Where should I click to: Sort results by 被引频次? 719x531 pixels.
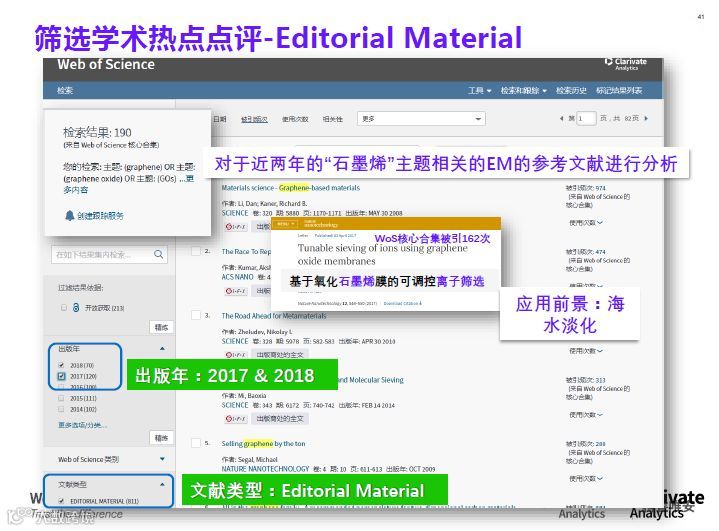pyautogui.click(x=254, y=119)
